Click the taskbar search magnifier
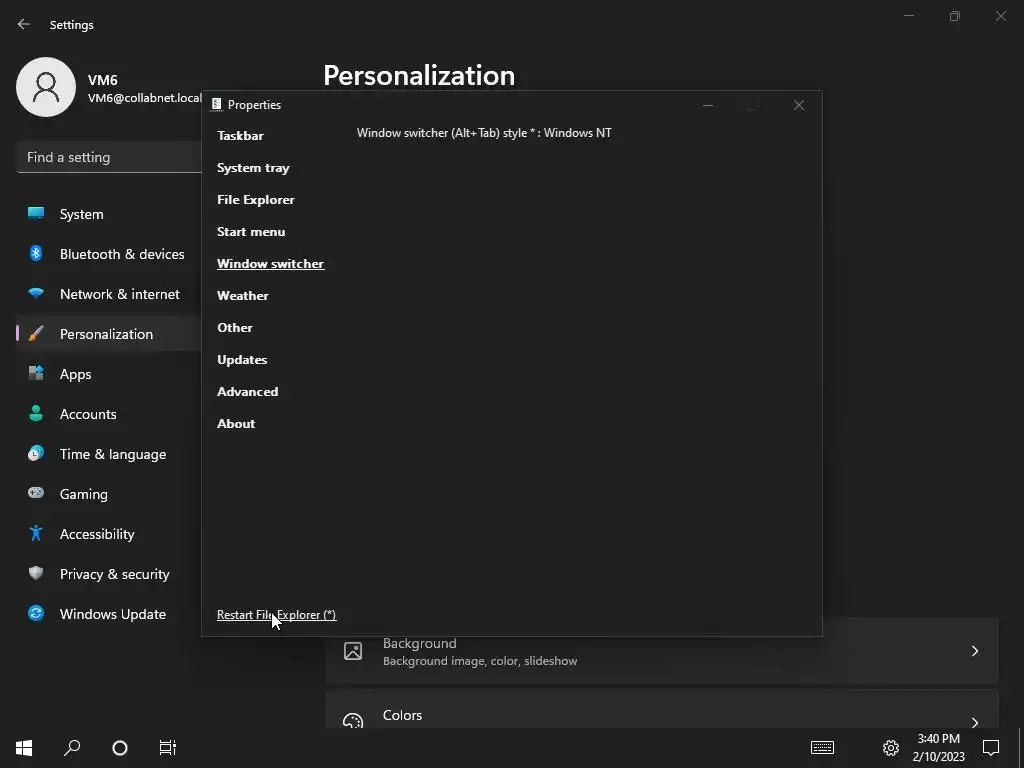 [x=72, y=748]
